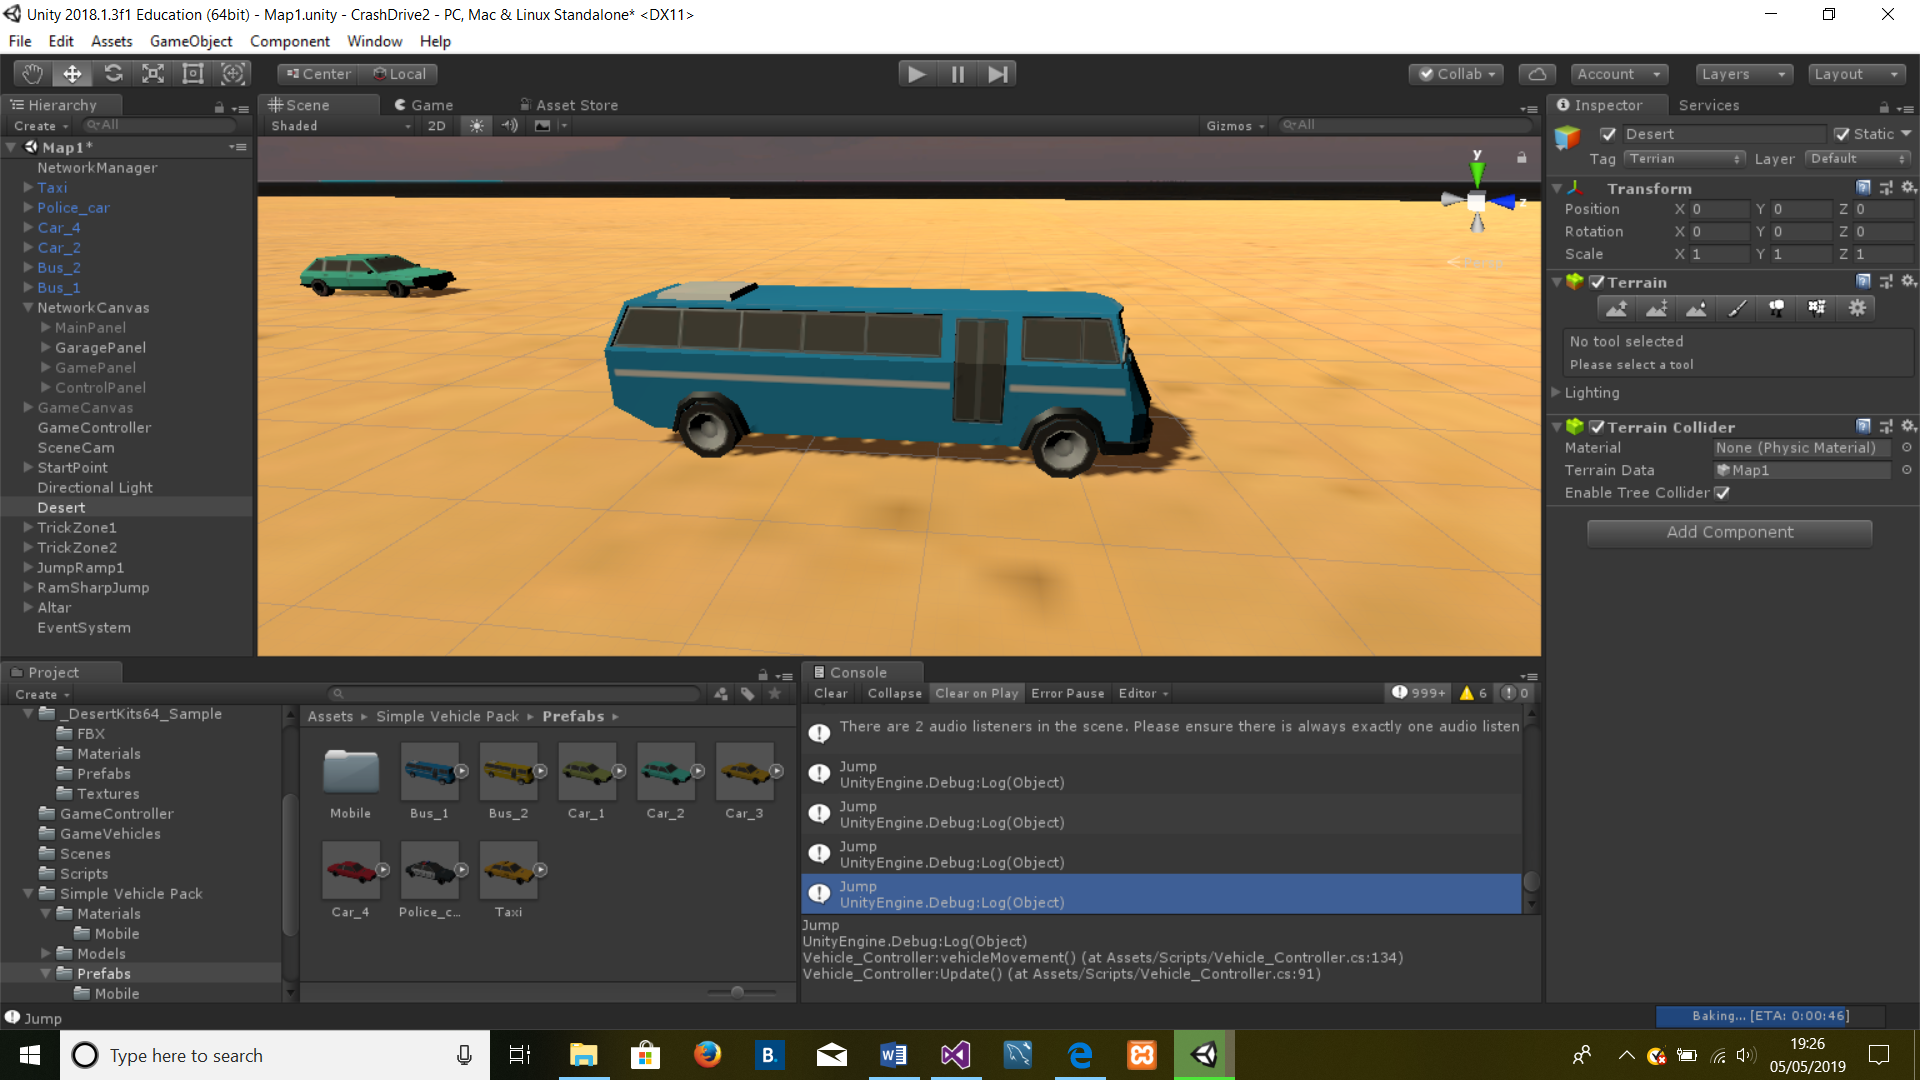Open the Gizmos dropdown
1920x1080 pixels.
point(1235,126)
